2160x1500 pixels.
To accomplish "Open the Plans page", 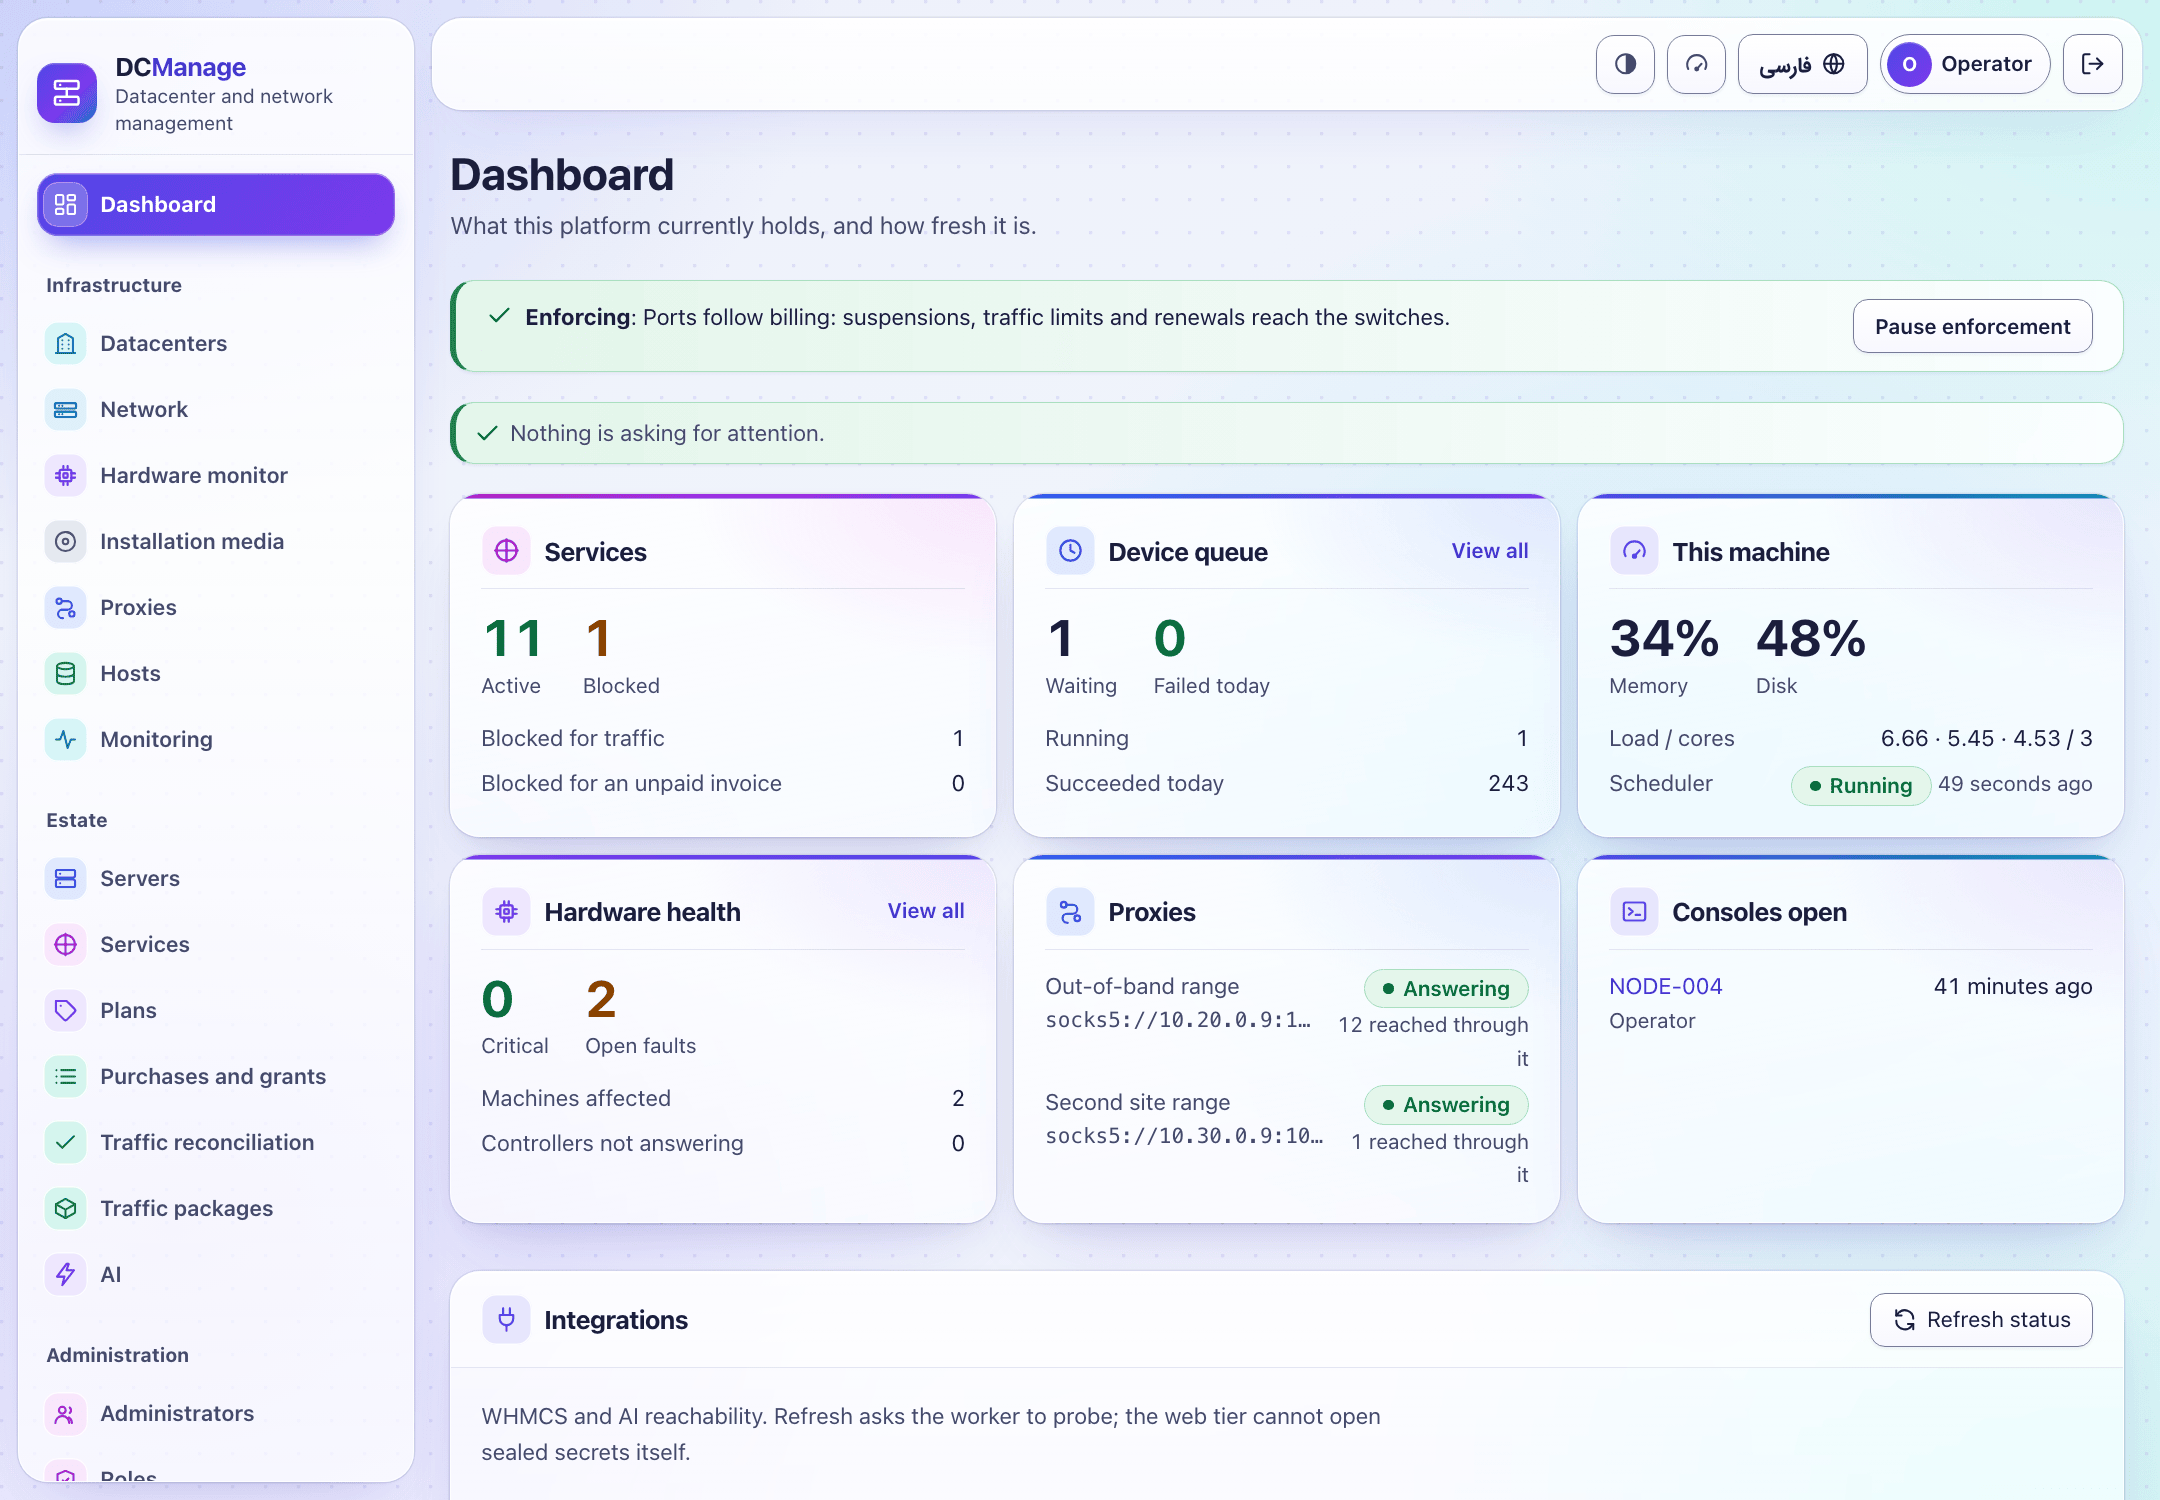I will pos(216,1010).
